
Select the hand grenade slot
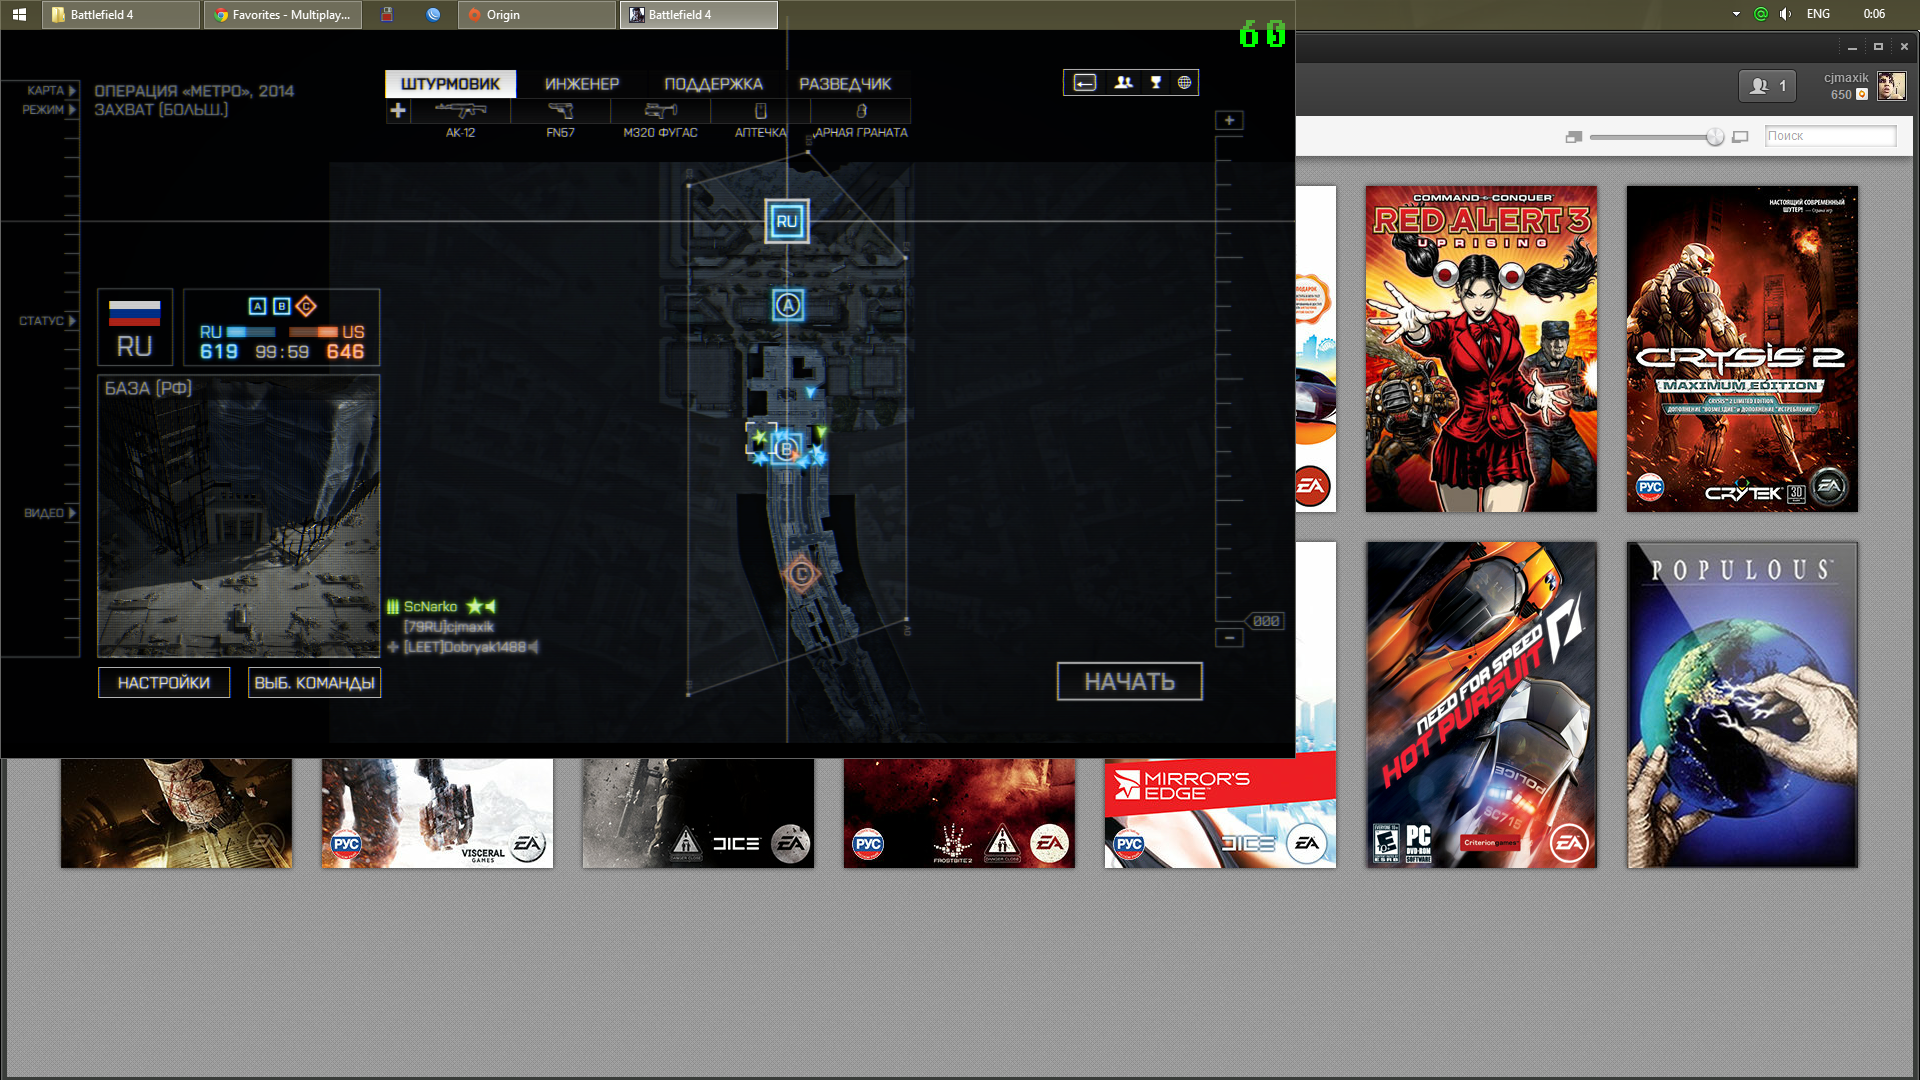pyautogui.click(x=860, y=119)
